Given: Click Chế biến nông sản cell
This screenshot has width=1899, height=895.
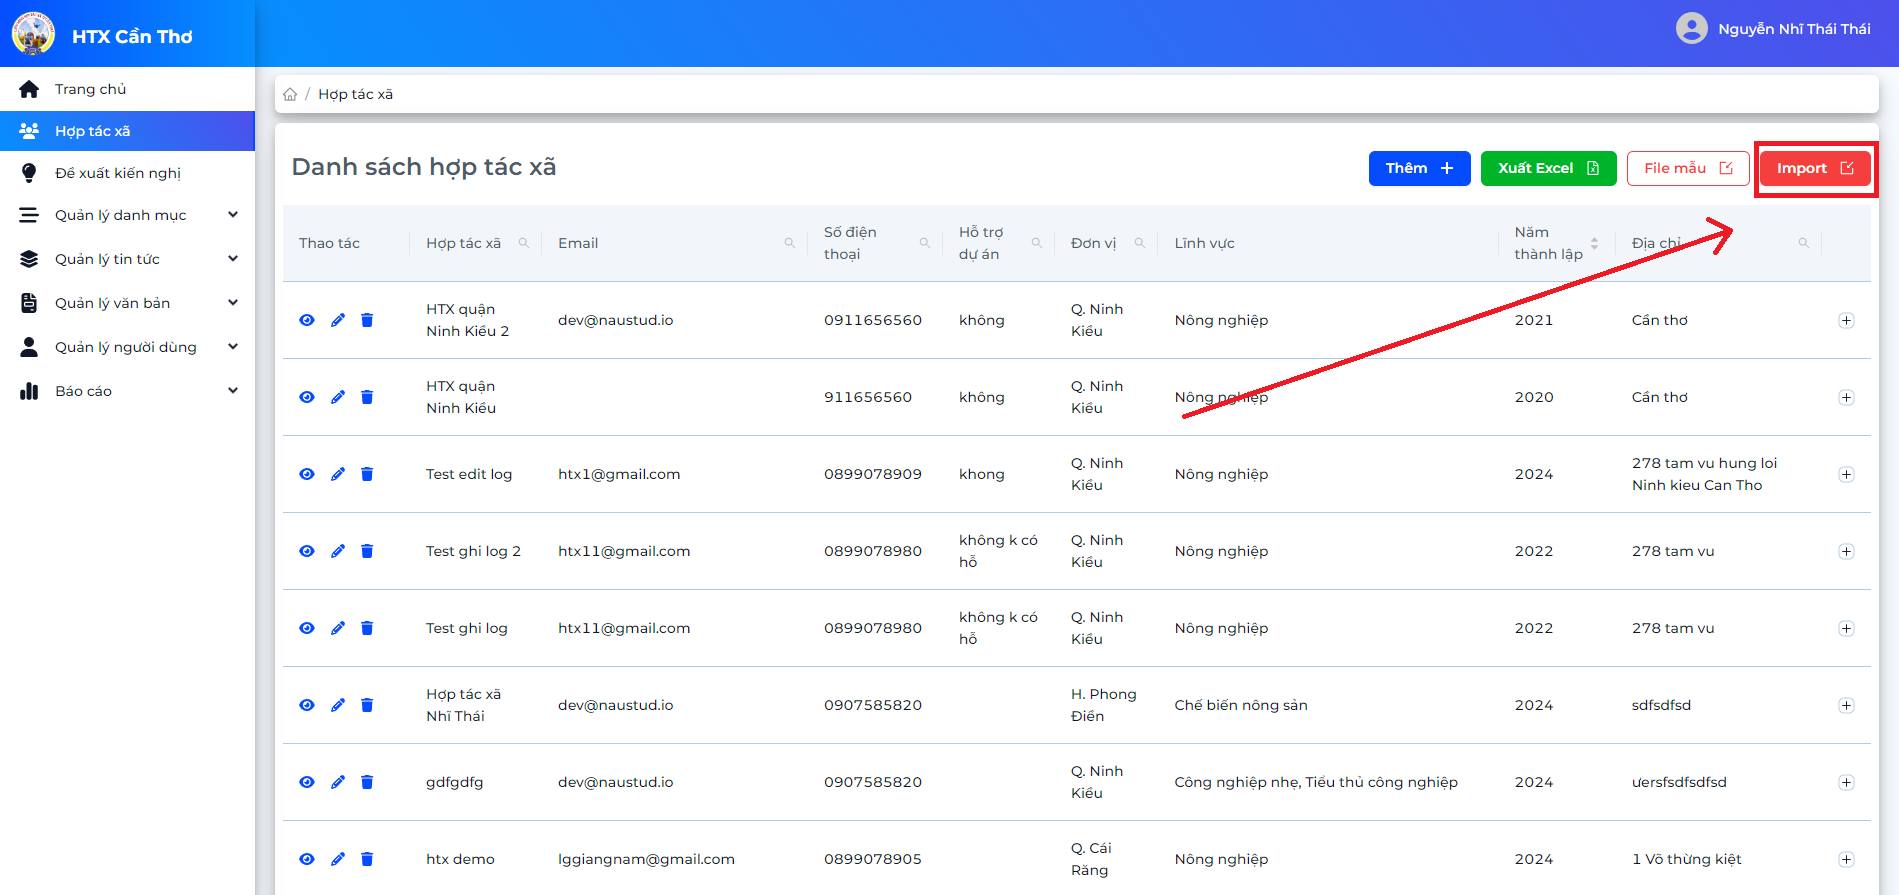Looking at the screenshot, I should (1241, 705).
